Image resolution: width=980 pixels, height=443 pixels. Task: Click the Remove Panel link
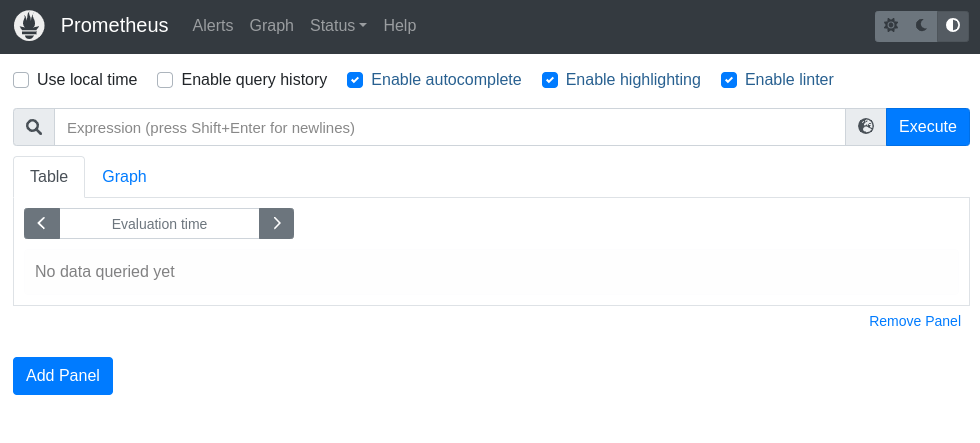pyautogui.click(x=914, y=321)
